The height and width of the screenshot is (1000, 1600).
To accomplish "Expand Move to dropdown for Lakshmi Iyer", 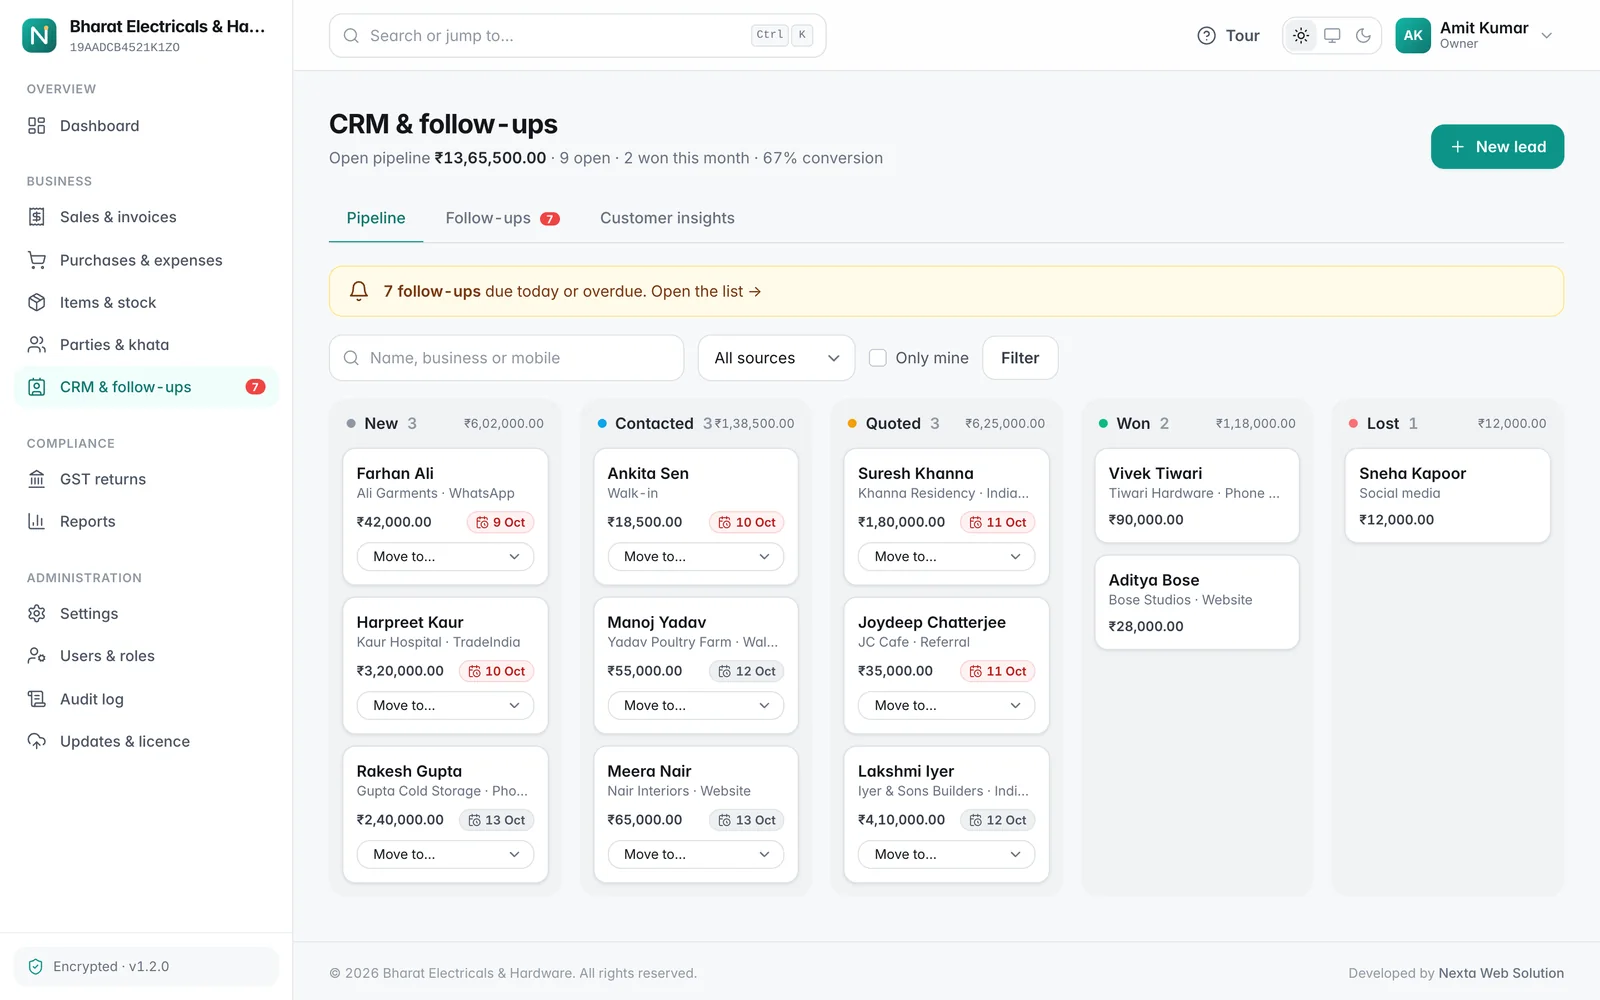I will click(946, 855).
